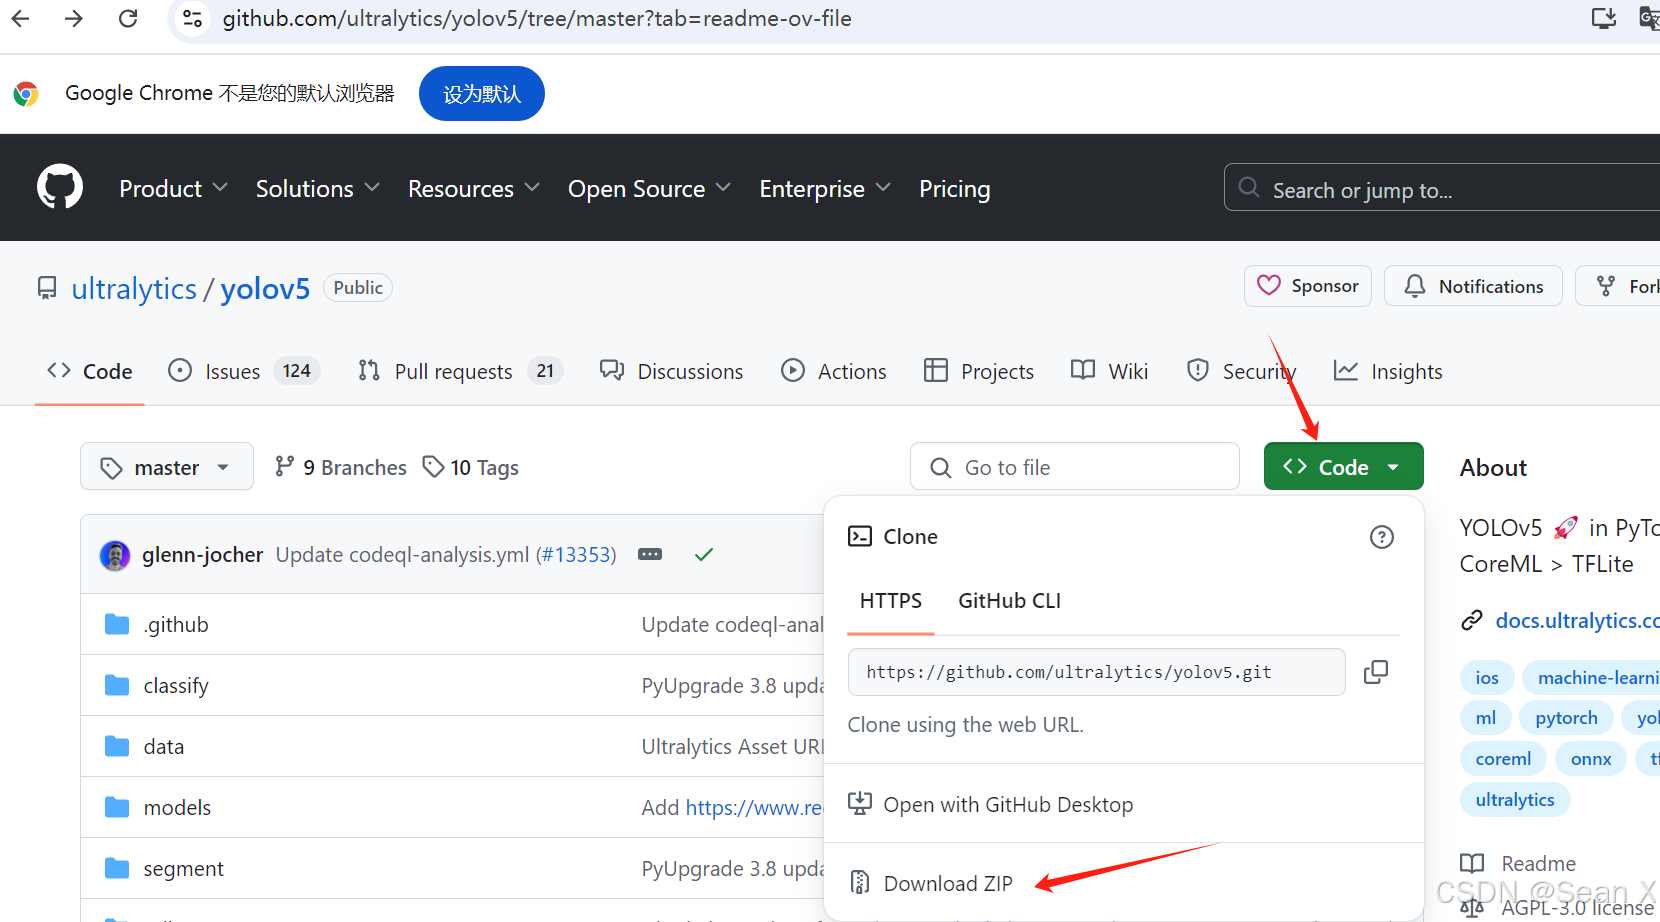Image resolution: width=1660 pixels, height=922 pixels.
Task: Click the Download ZIP file icon
Action: (859, 883)
